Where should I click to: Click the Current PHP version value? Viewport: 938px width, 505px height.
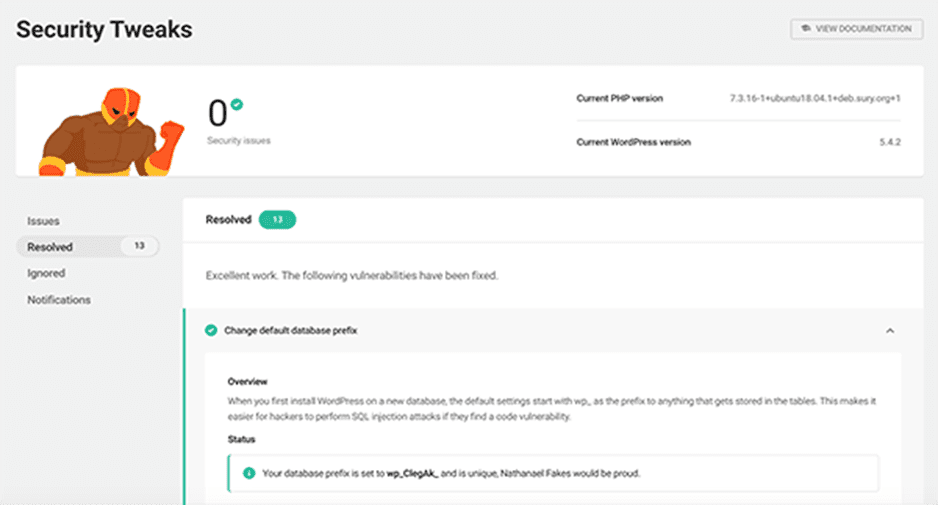815,98
